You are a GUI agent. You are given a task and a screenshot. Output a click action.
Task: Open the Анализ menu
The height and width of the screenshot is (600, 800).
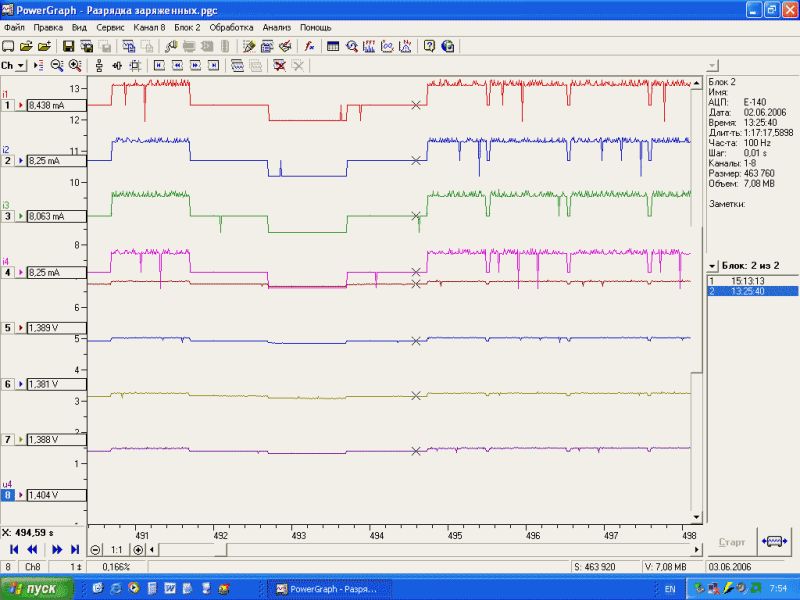276,27
